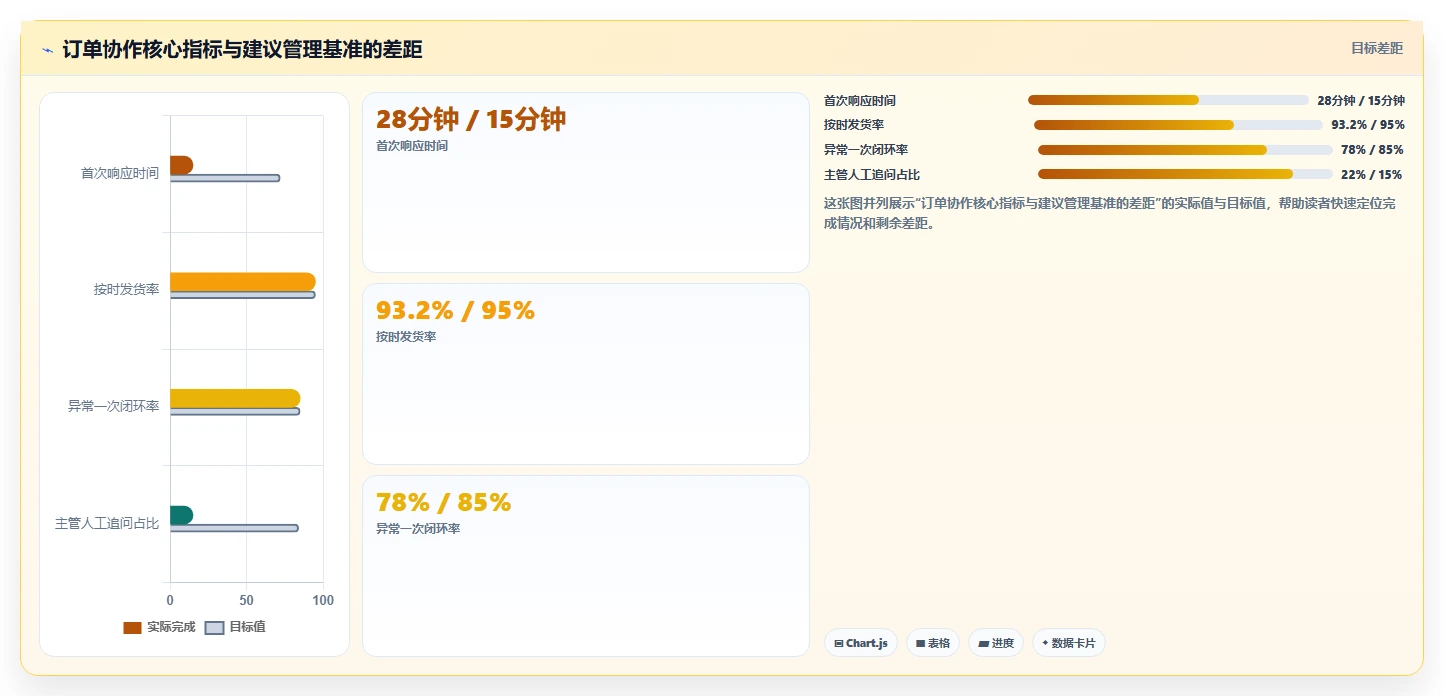Click the grey target bar for 主管人工追问占比
This screenshot has height=696, width=1444.
pos(234,528)
